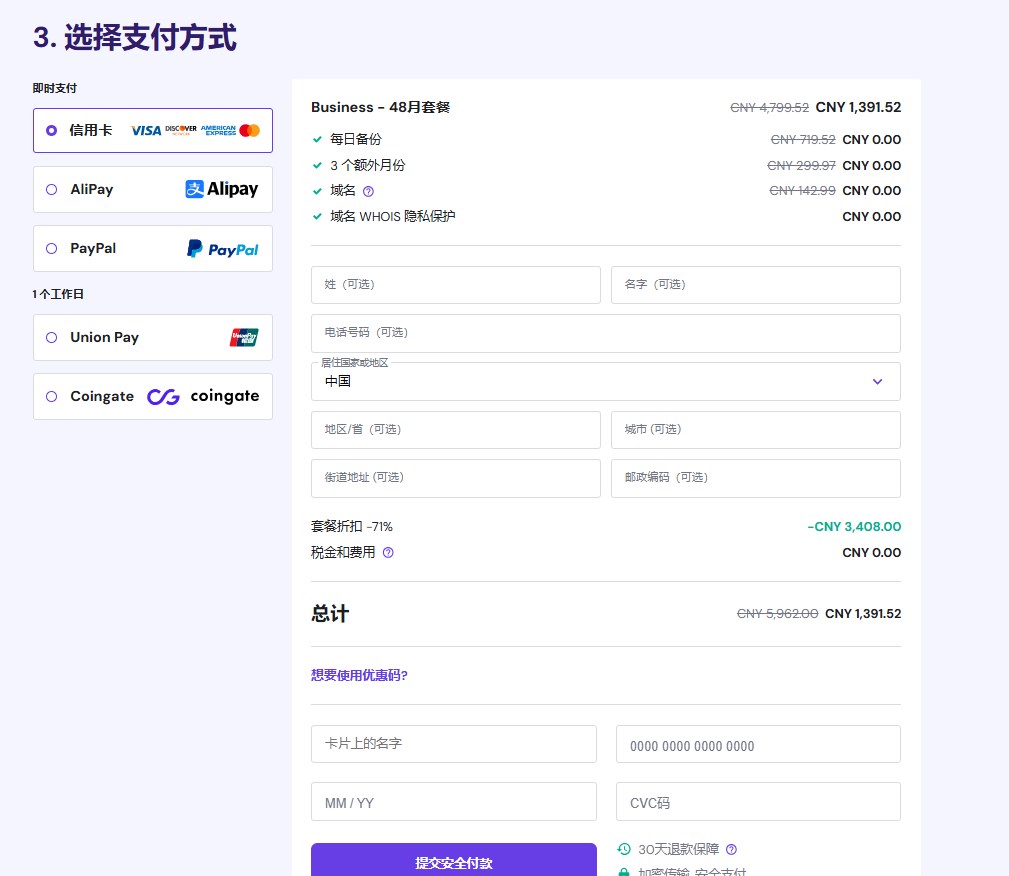
Task: Click the CVC码 input field
Action: [x=757, y=802]
